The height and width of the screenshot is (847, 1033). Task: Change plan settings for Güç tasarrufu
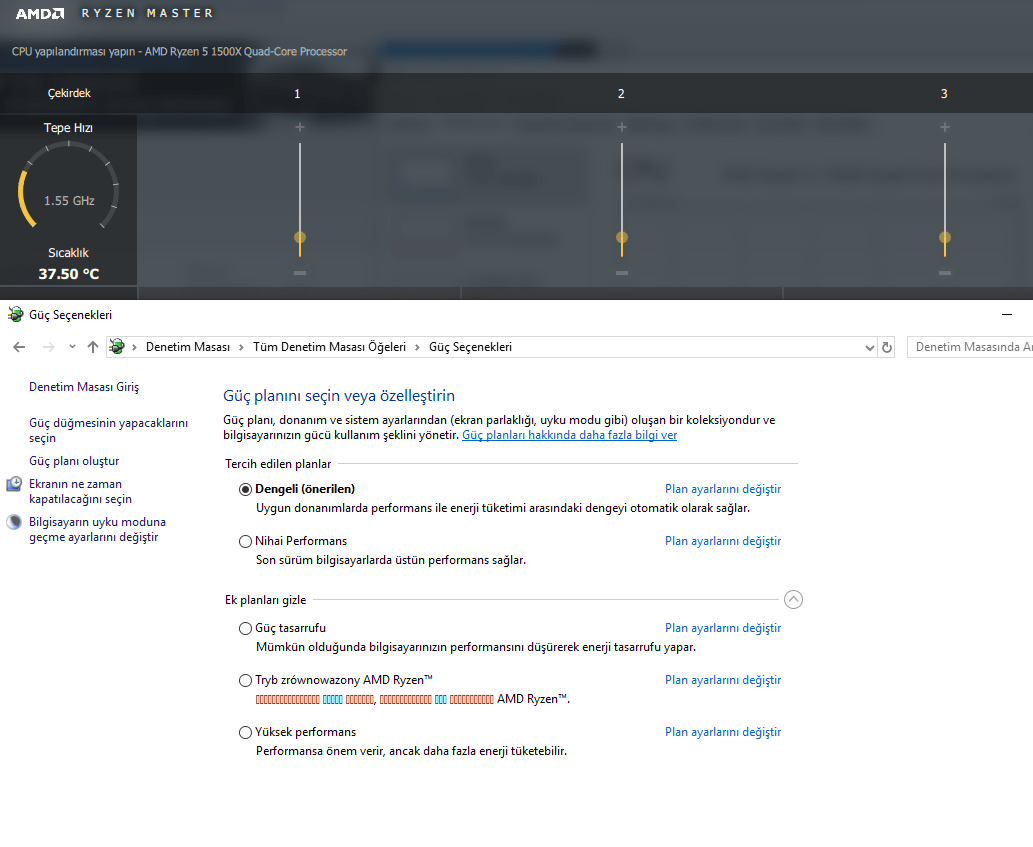[x=723, y=628]
